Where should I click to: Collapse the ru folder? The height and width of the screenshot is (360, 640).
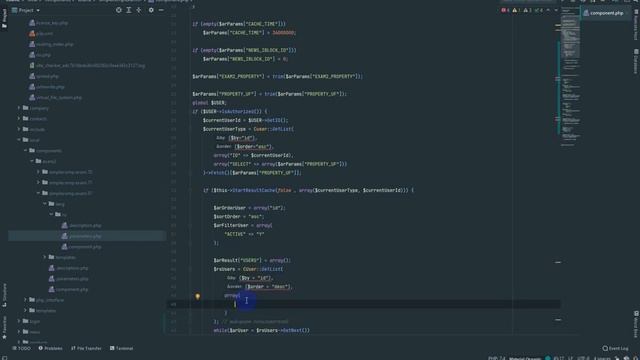pos(51,214)
